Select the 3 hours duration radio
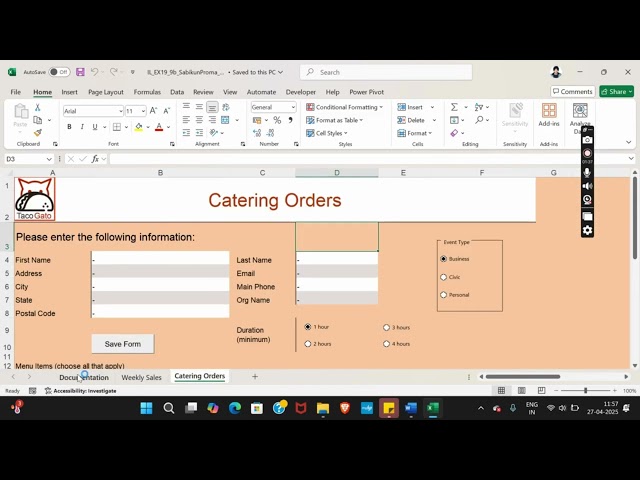This screenshot has height=480, width=640. pos(387,327)
